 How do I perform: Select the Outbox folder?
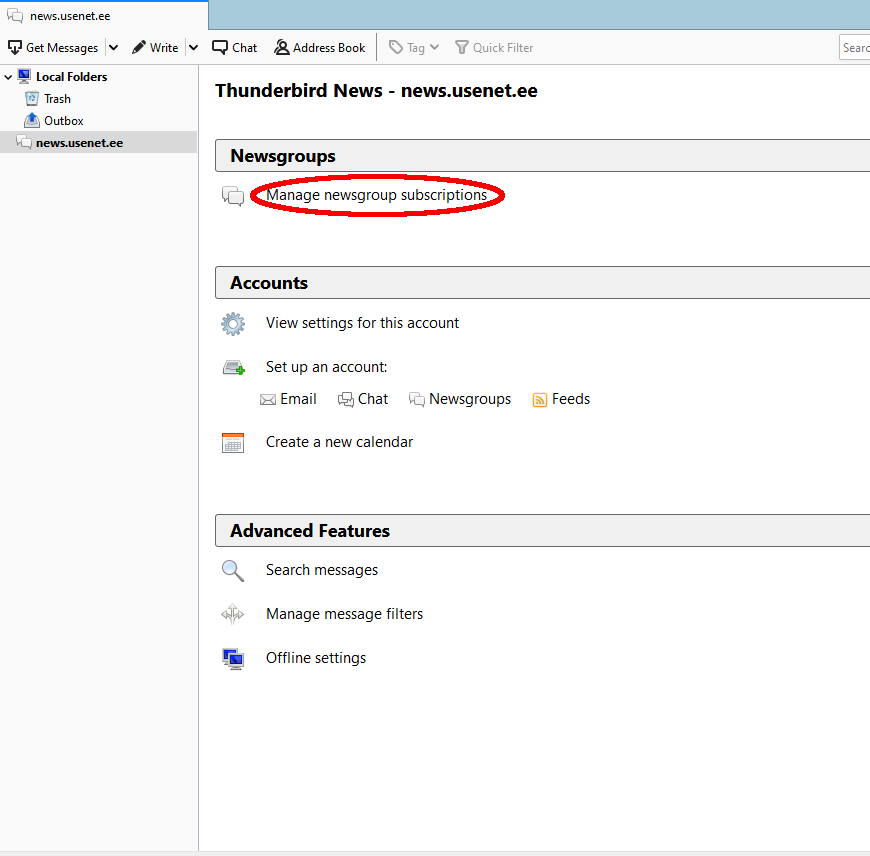[63, 120]
